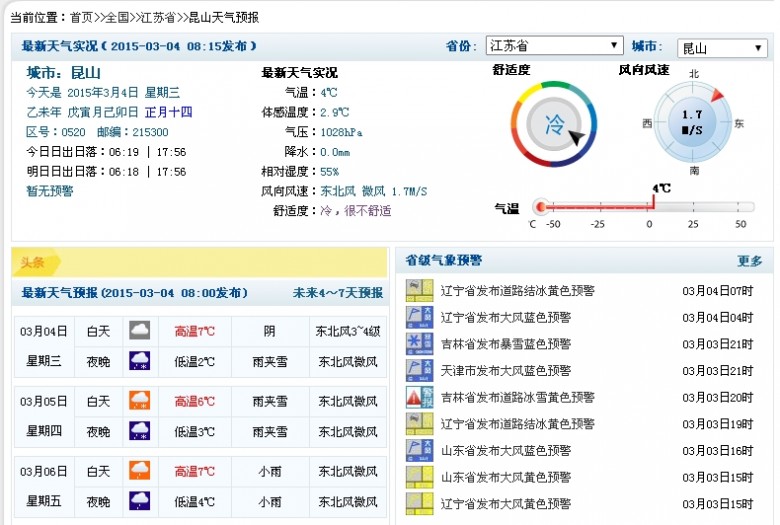Image resolution: width=780 pixels, height=525 pixels.
Task: Click the sleet icon for 03月04日 night
Action: [x=140, y=361]
